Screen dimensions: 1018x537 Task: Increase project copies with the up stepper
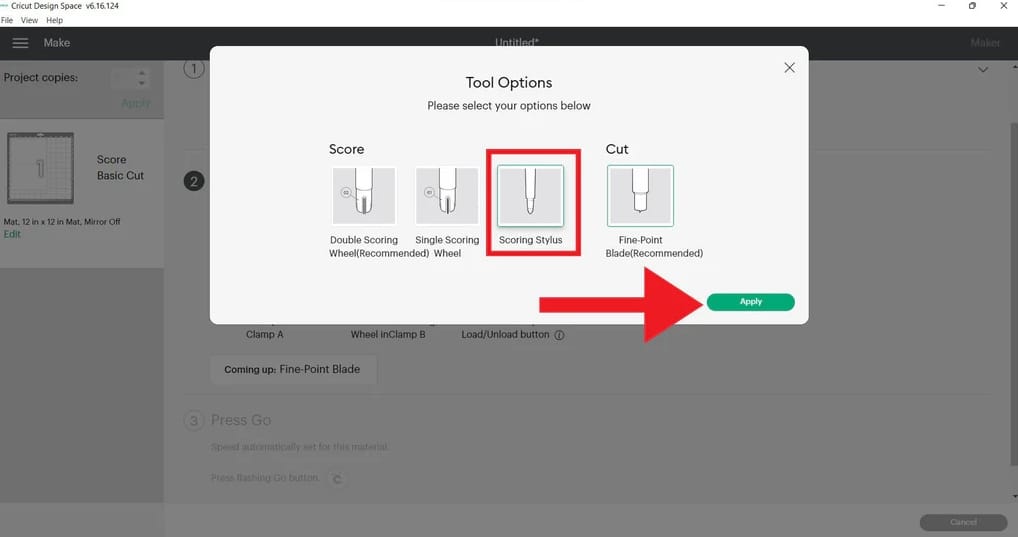(x=142, y=73)
